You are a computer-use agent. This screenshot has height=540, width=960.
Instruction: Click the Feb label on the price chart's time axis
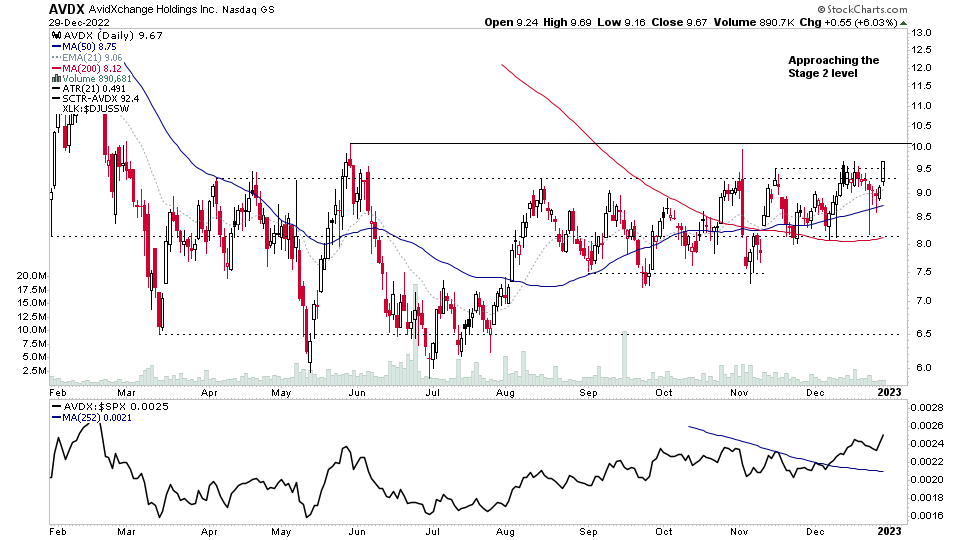(58, 392)
